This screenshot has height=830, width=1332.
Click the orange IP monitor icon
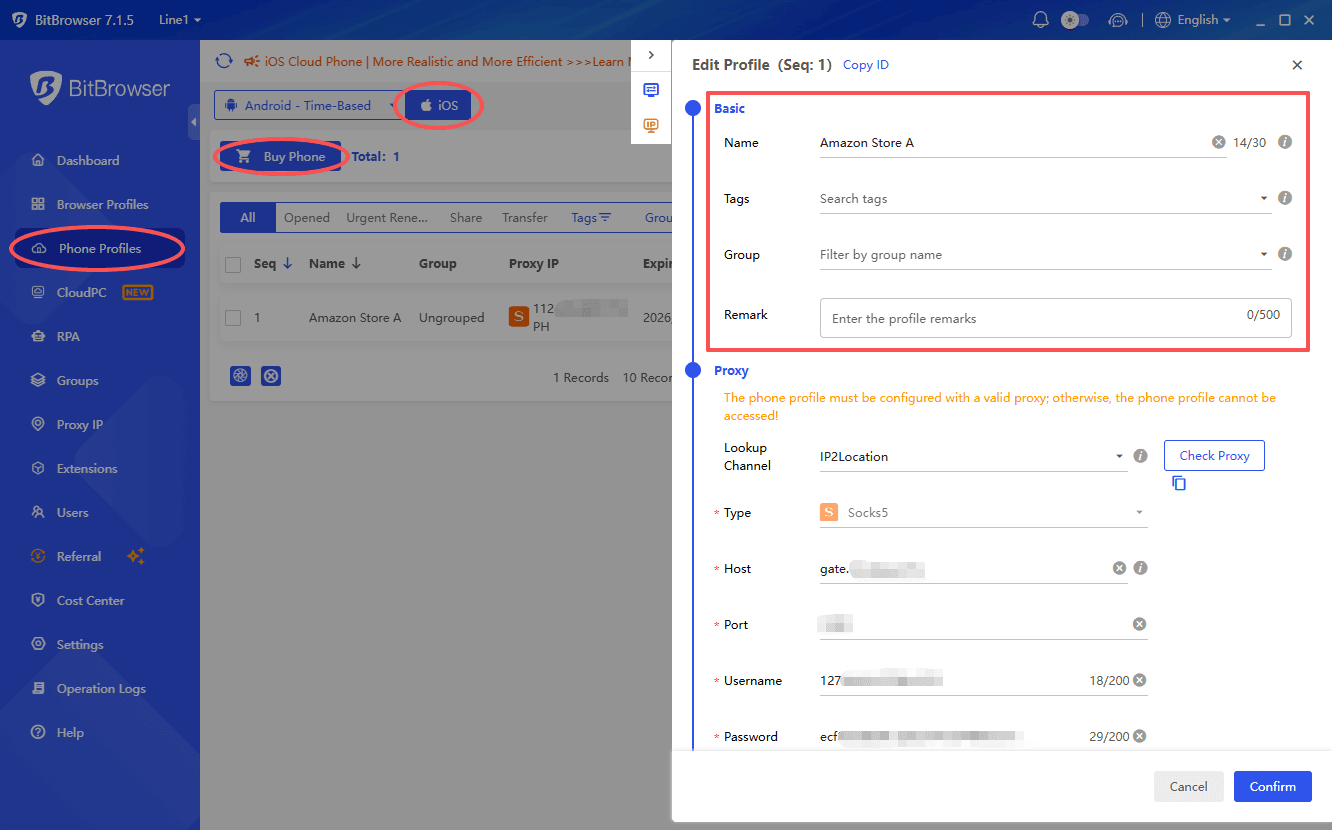(651, 125)
